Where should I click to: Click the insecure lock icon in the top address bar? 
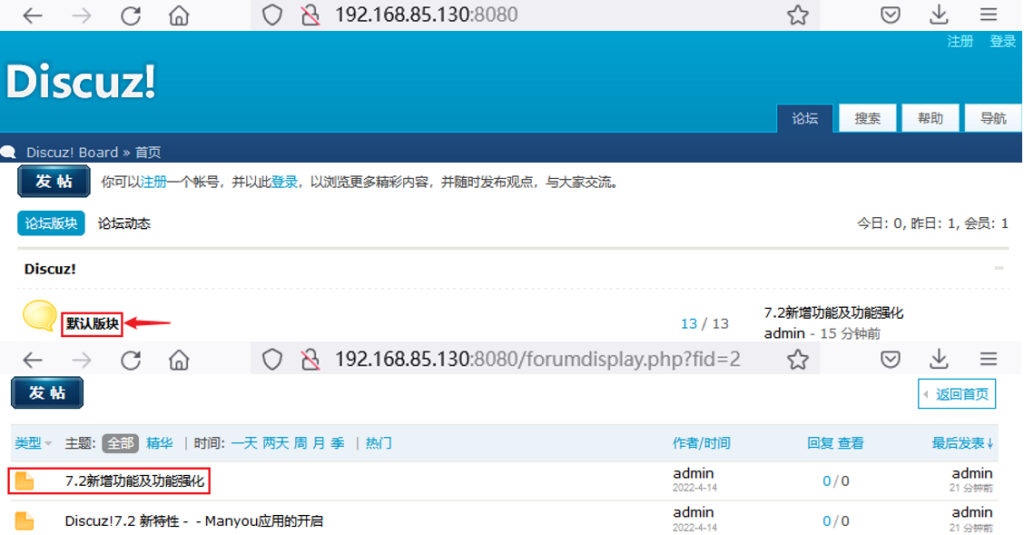point(310,15)
